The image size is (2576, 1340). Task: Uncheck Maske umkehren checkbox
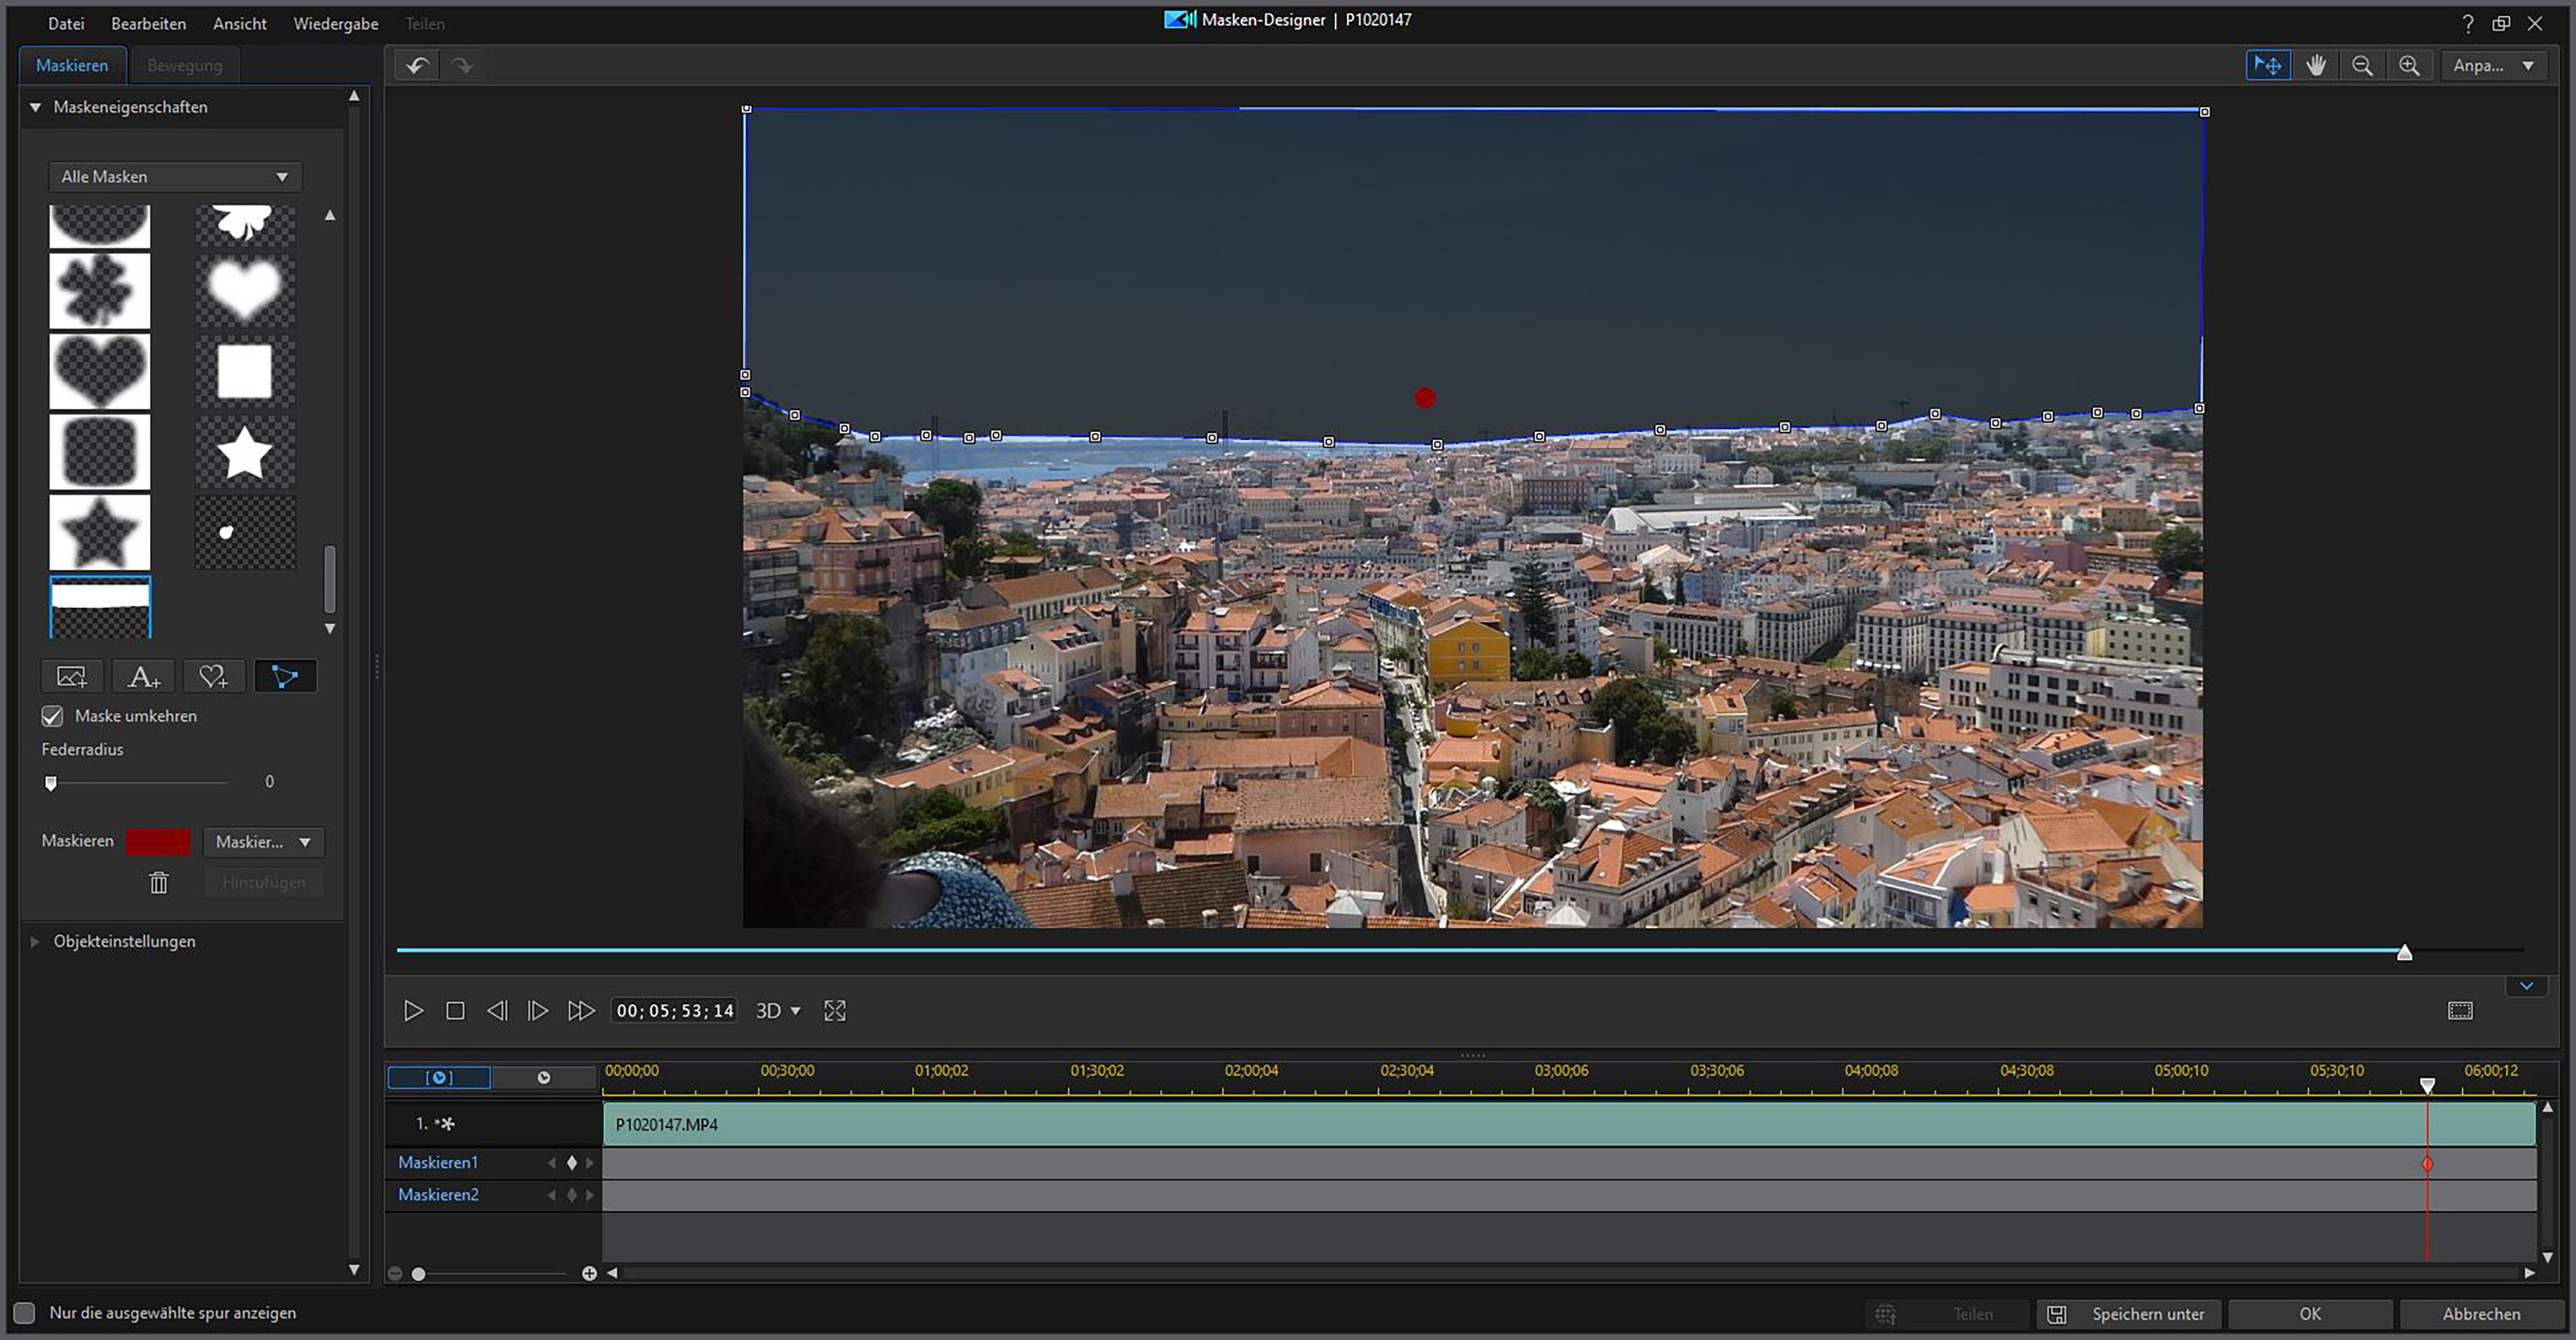click(52, 716)
